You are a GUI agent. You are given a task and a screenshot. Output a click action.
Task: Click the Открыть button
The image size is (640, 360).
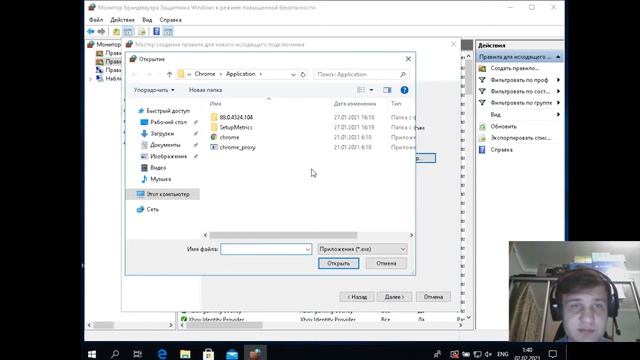[x=338, y=263]
